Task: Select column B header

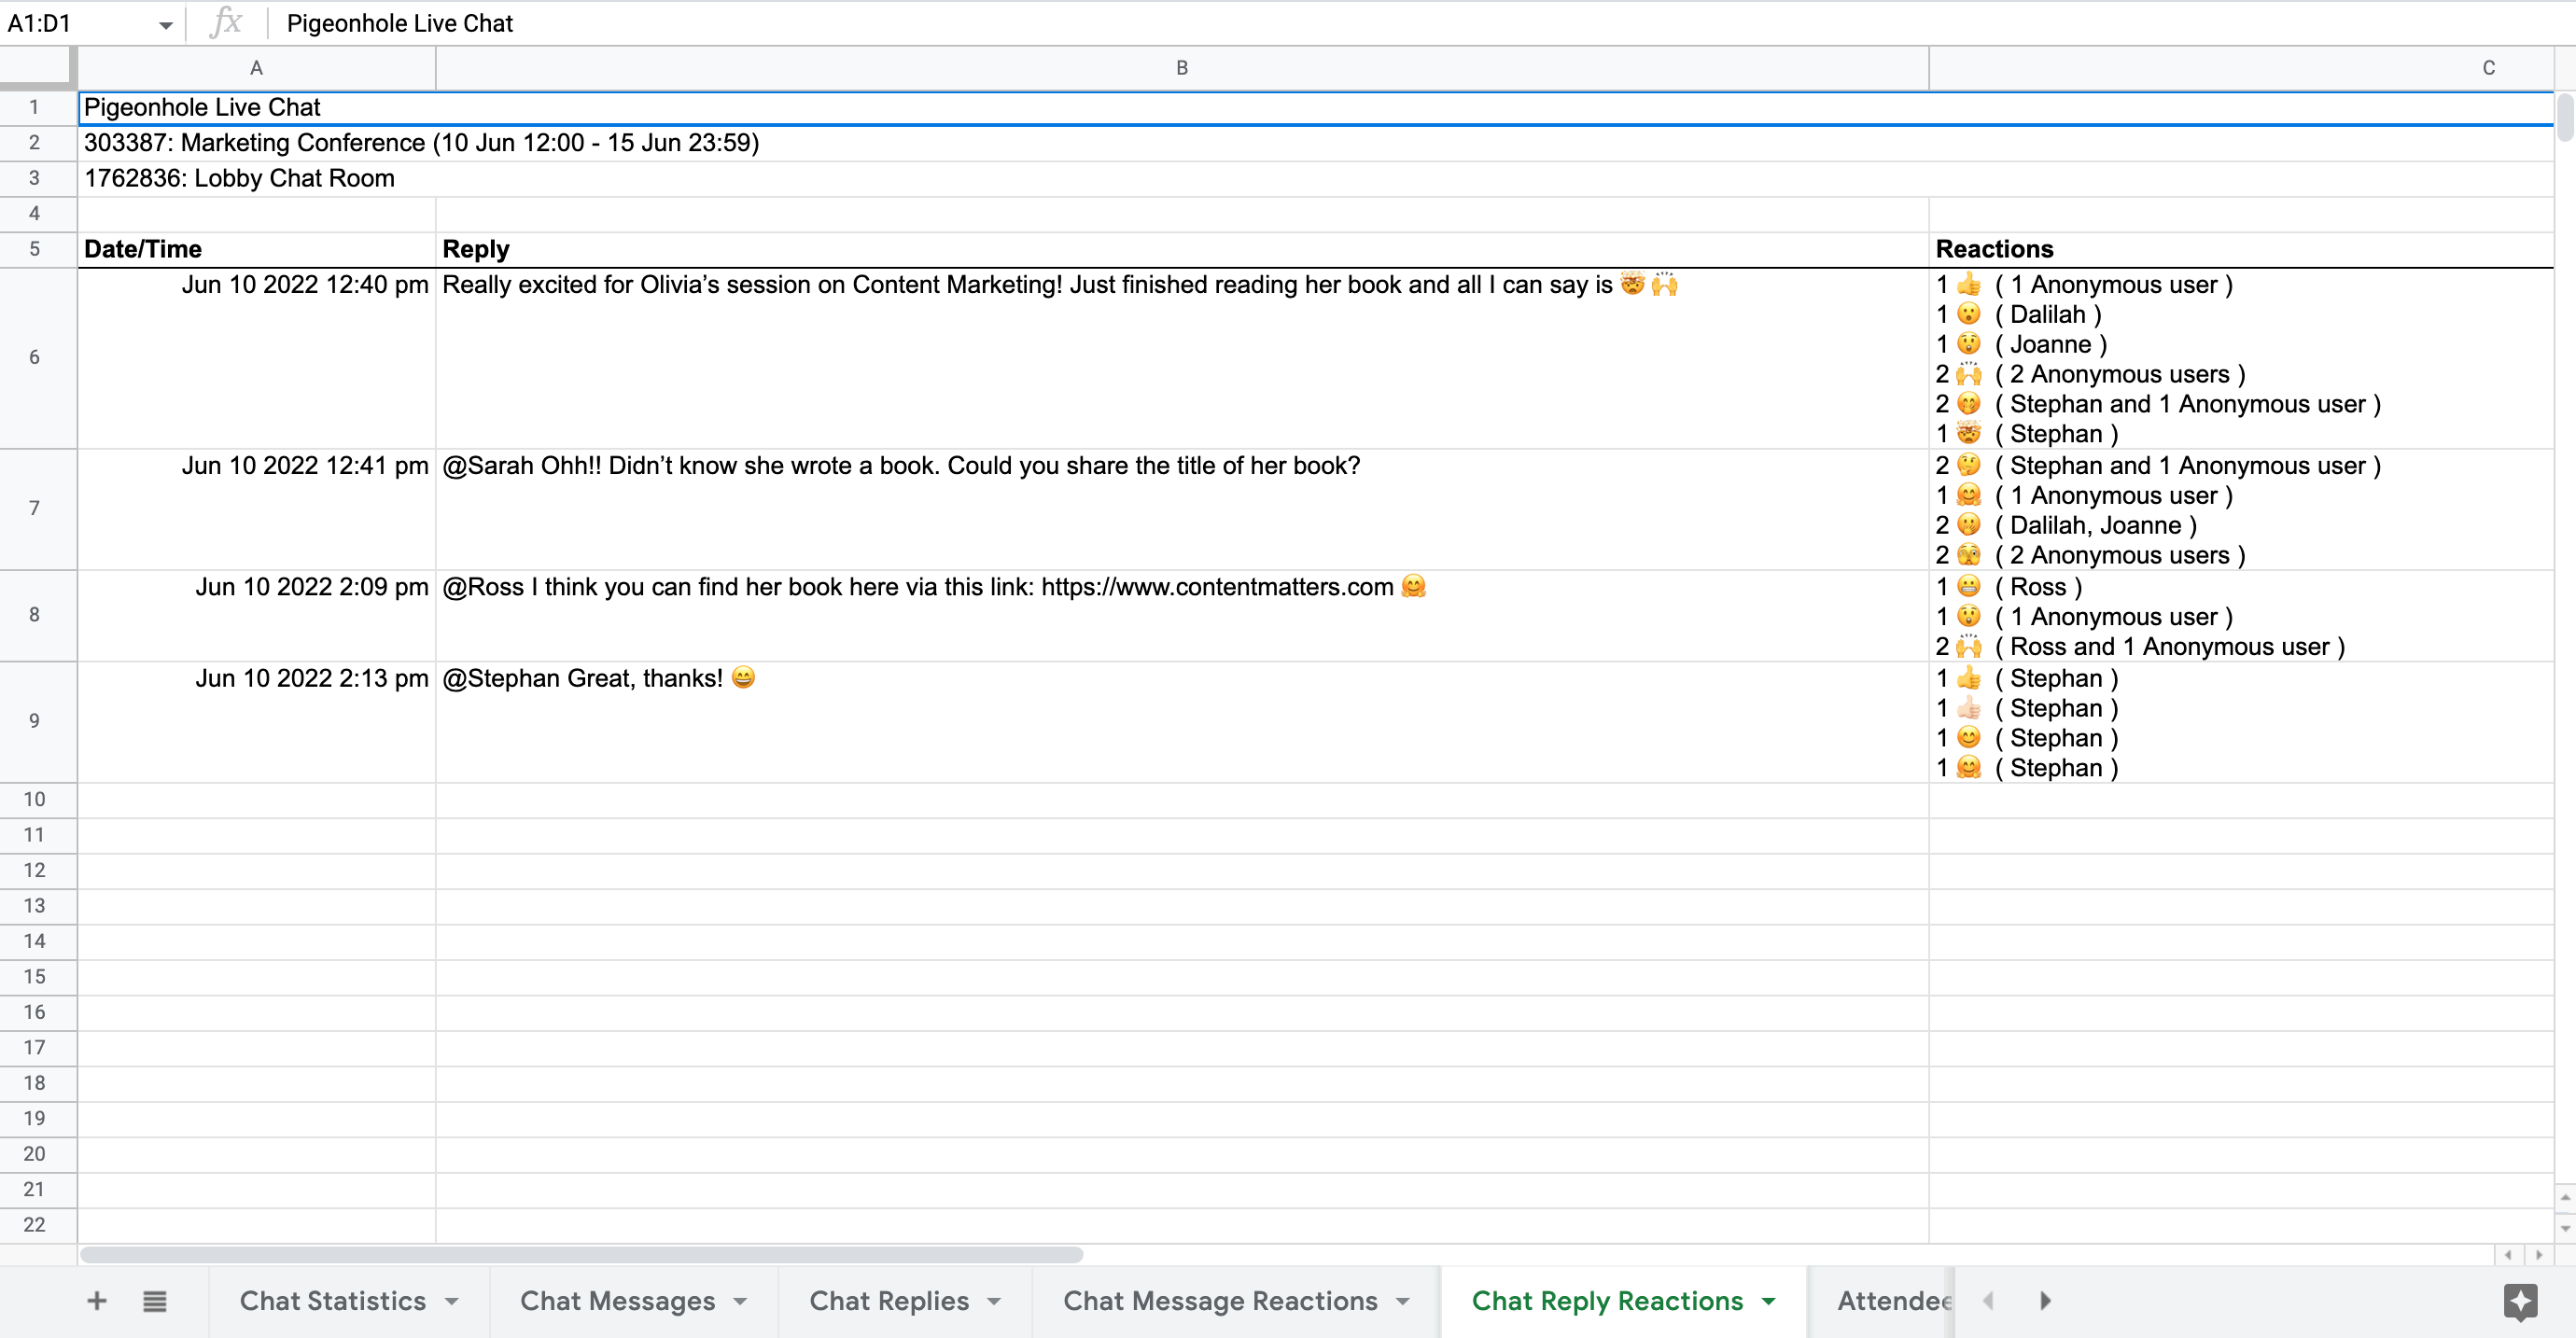Action: coord(1182,68)
